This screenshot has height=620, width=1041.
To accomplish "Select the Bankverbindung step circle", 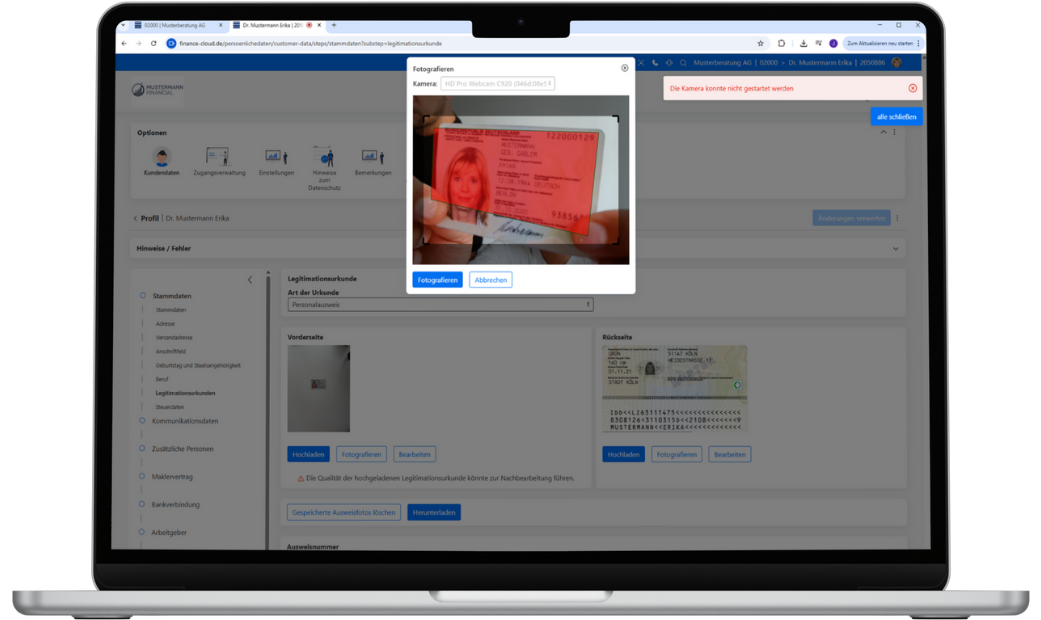I will [x=143, y=504].
